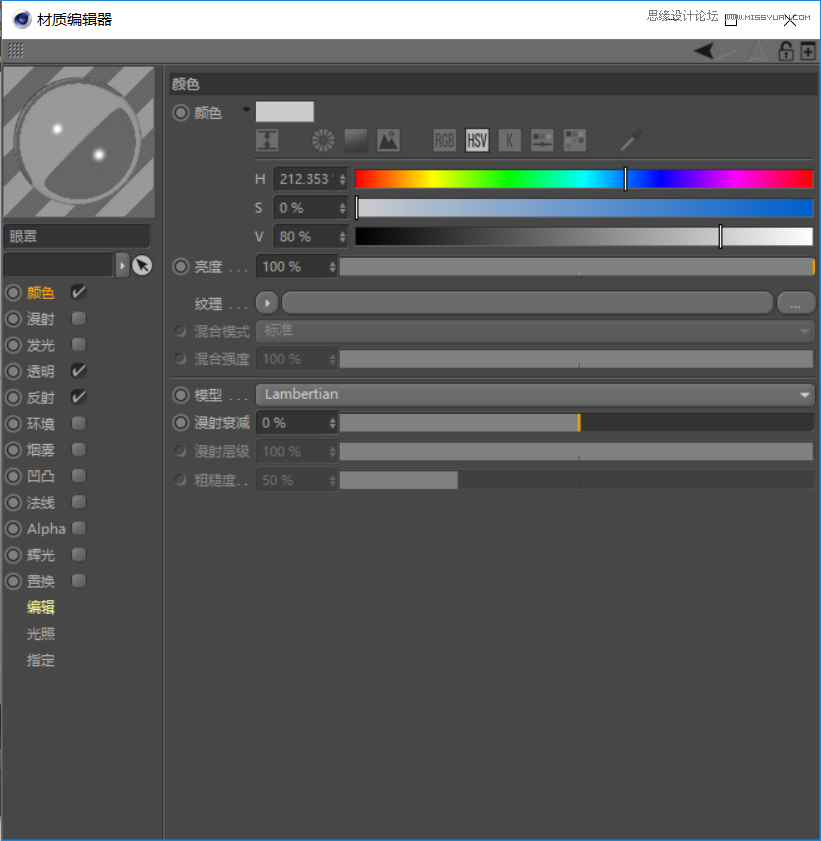Open the image-based color picker

[388, 140]
